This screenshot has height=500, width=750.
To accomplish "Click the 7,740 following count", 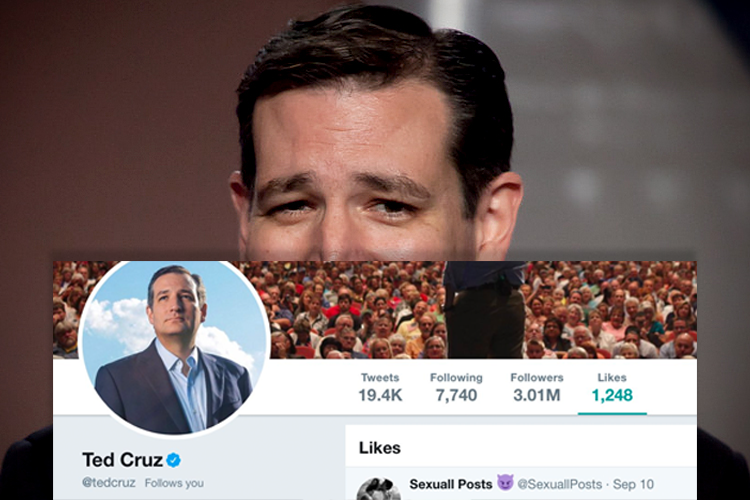I will pyautogui.click(x=456, y=395).
